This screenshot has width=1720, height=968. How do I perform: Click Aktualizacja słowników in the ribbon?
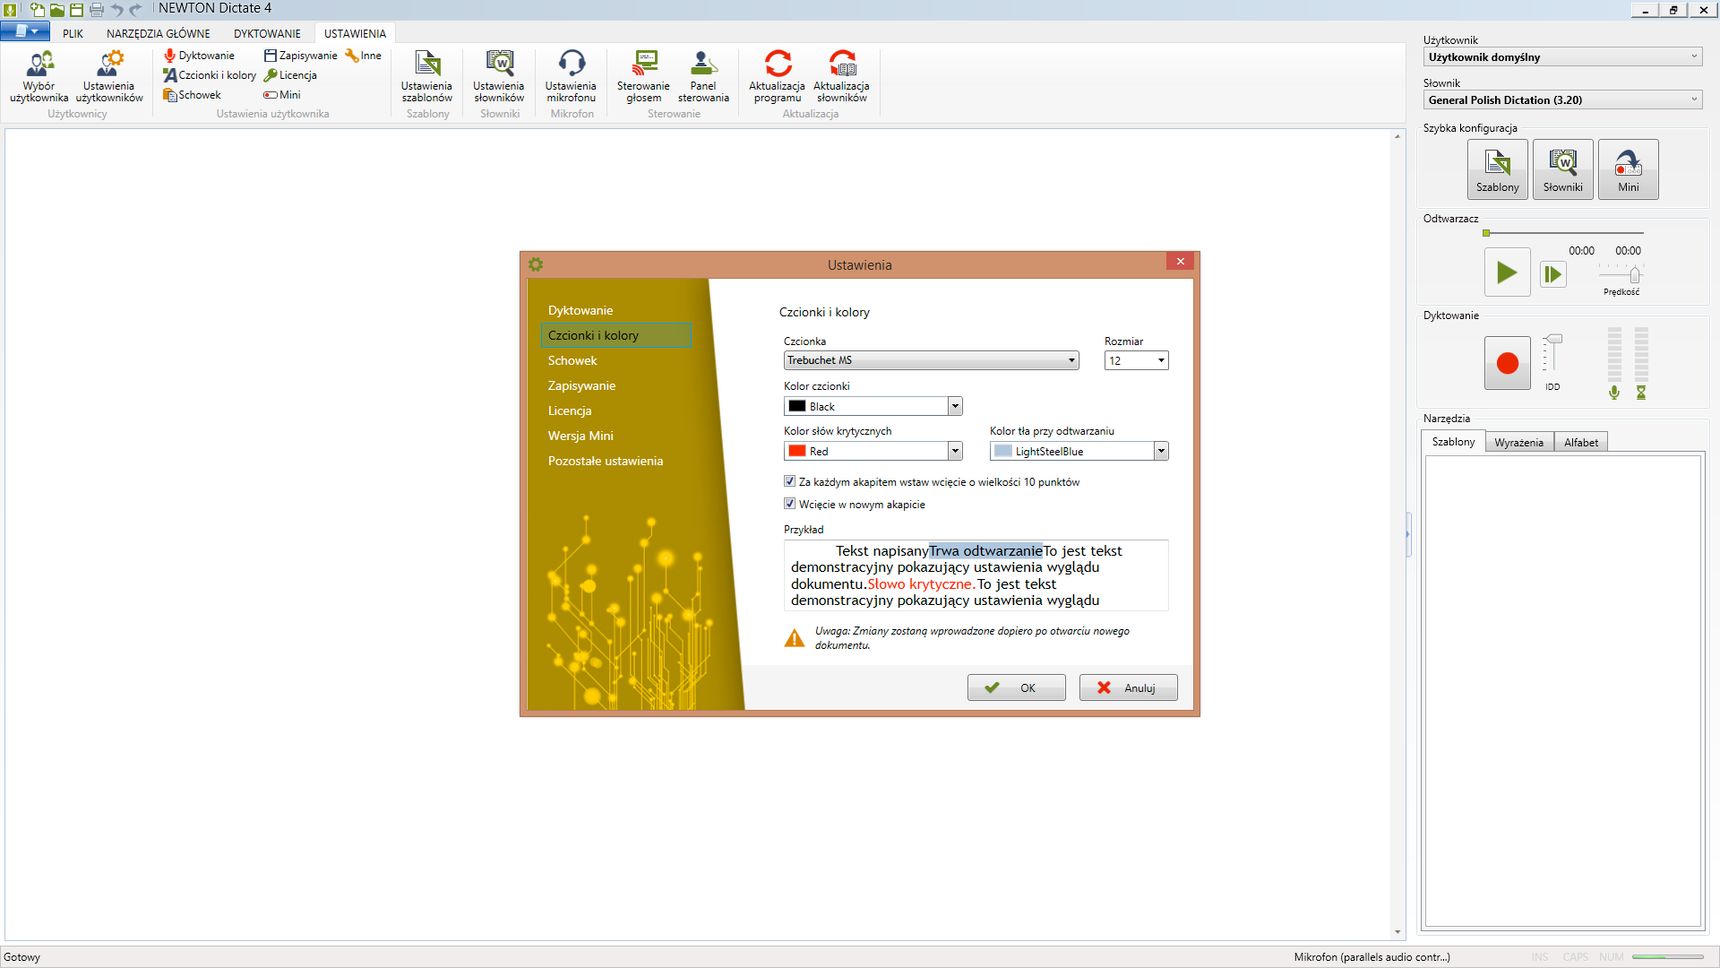coord(842,77)
